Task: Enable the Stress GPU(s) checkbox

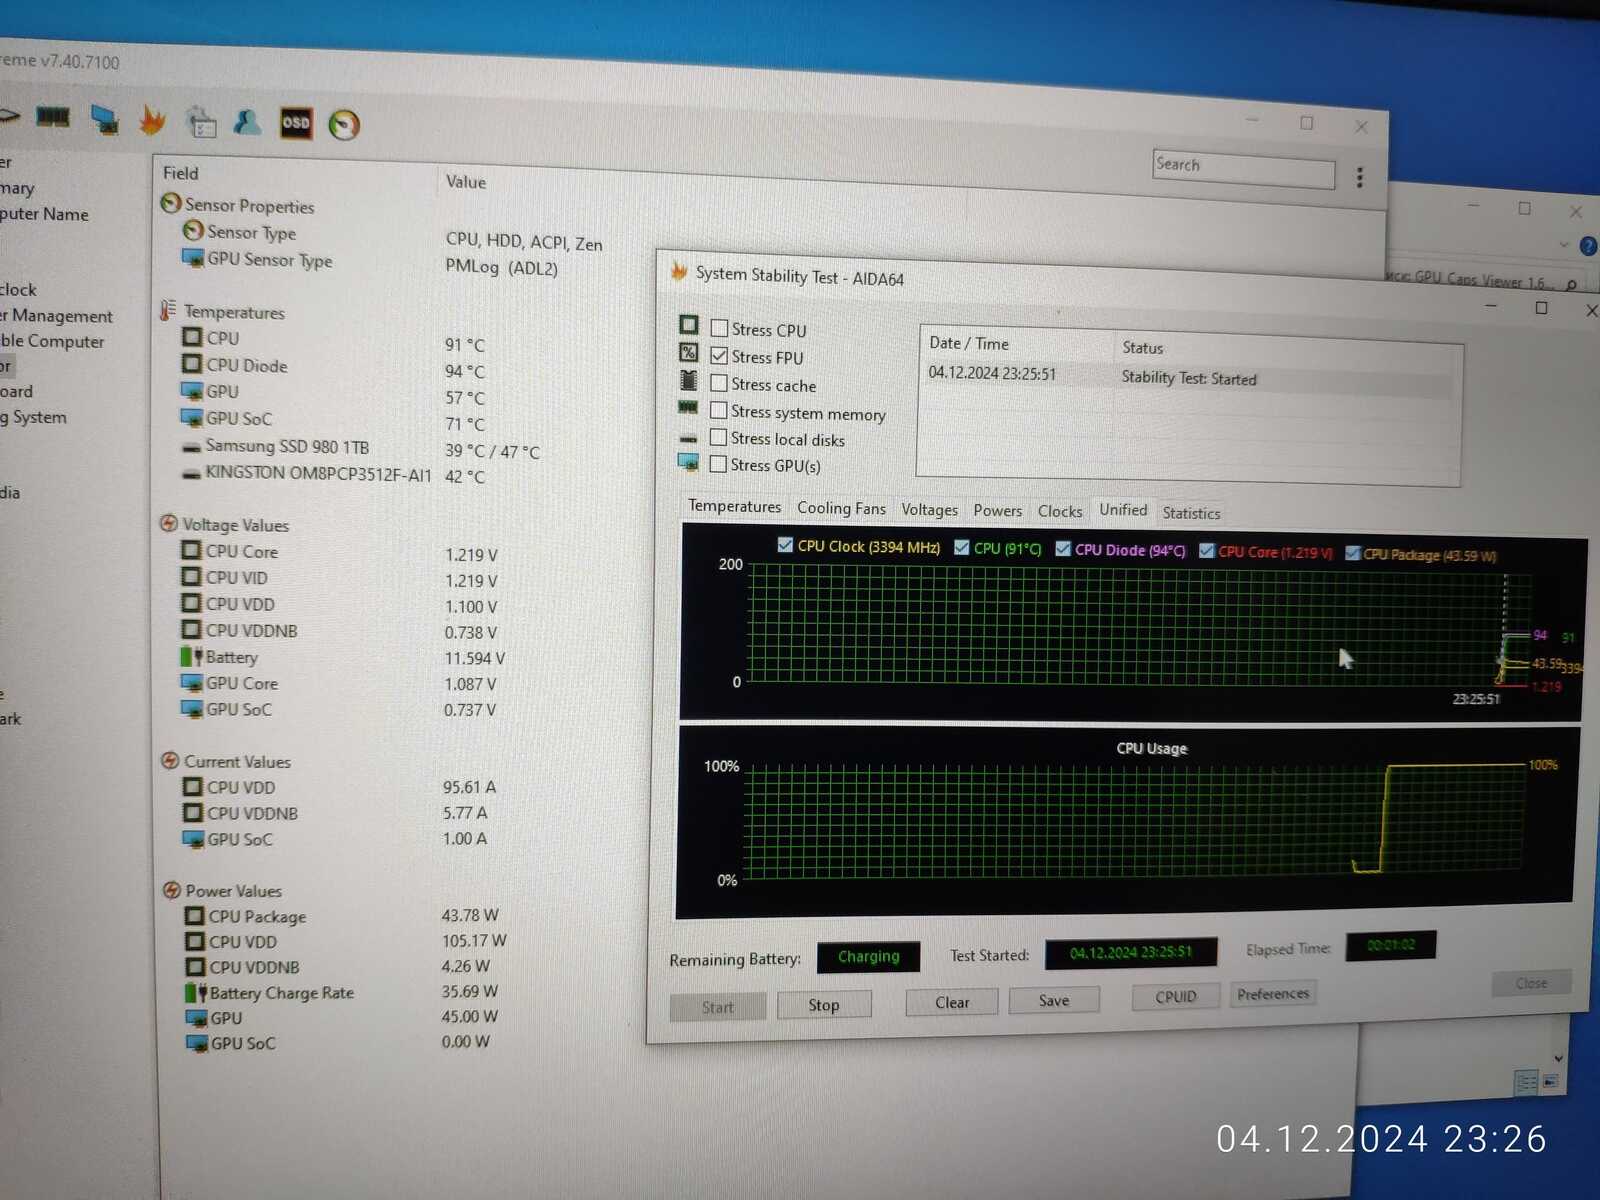Action: tap(718, 464)
